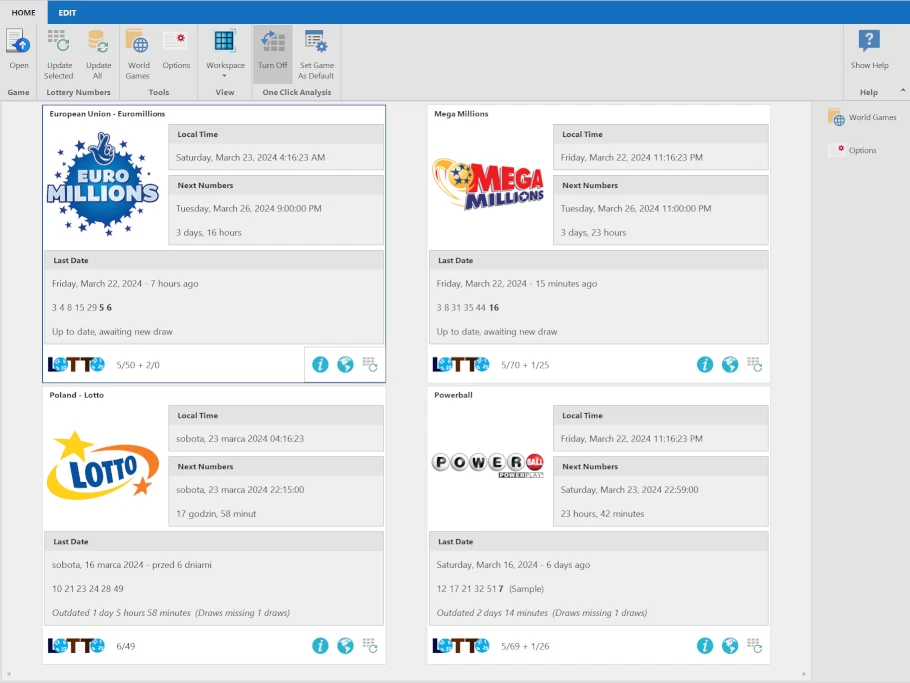This screenshot has width=910, height=683.
Task: Click the Lotto logo beside 6/49
Action: 76,645
